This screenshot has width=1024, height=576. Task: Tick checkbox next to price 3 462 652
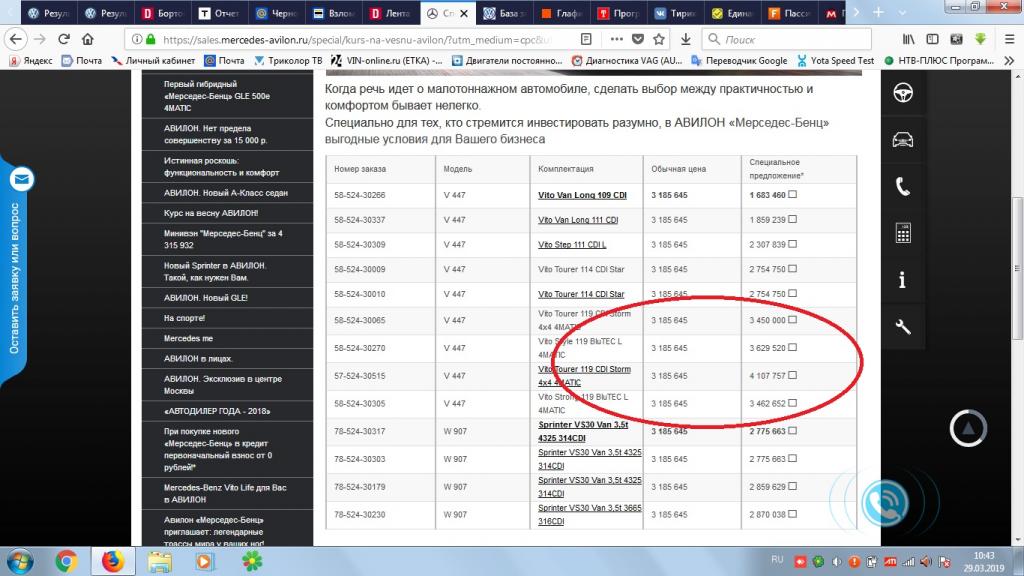792,403
